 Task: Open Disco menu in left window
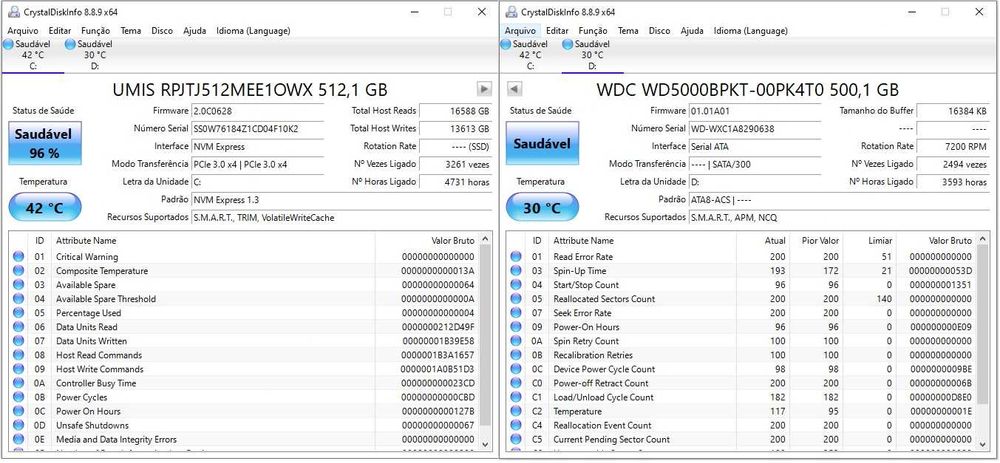coord(162,31)
